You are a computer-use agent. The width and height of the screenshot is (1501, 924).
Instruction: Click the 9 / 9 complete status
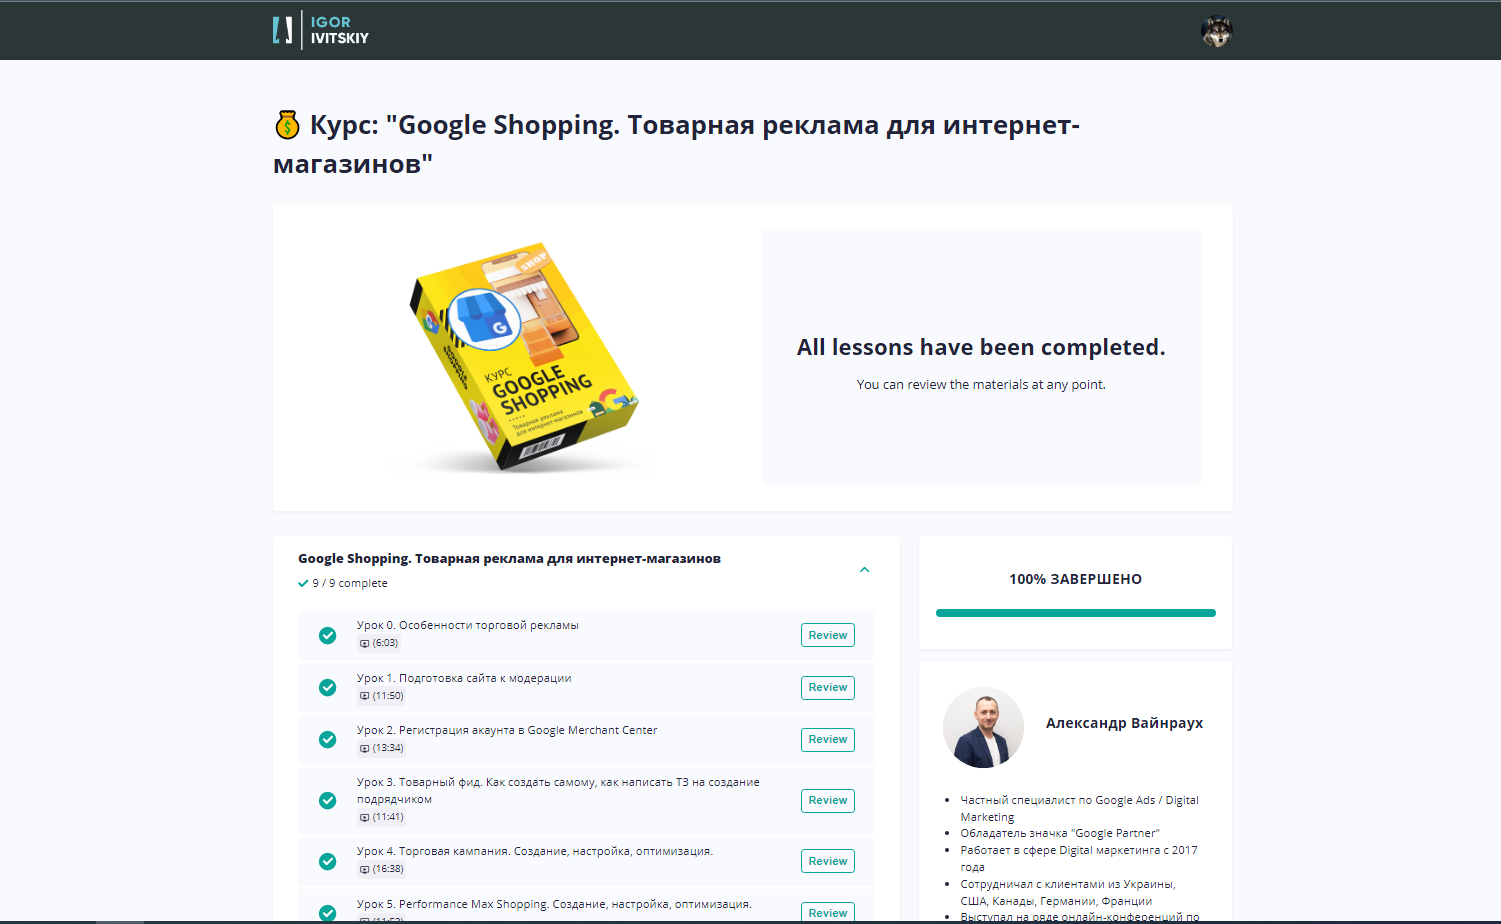[343, 583]
